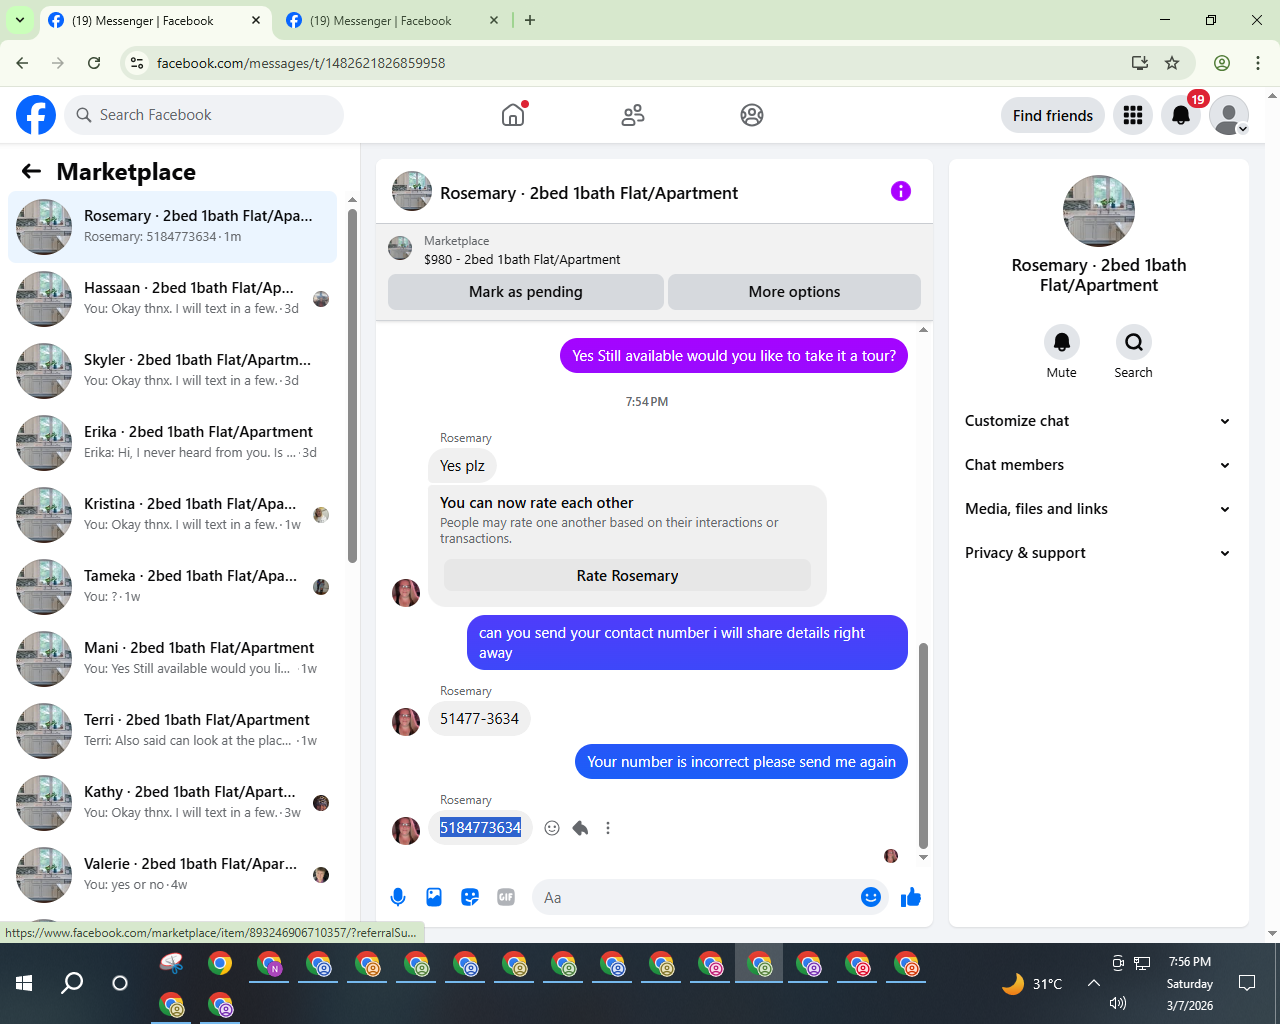This screenshot has width=1280, height=1024.
Task: Expand the Privacy & support section
Action: pyautogui.click(x=1099, y=553)
